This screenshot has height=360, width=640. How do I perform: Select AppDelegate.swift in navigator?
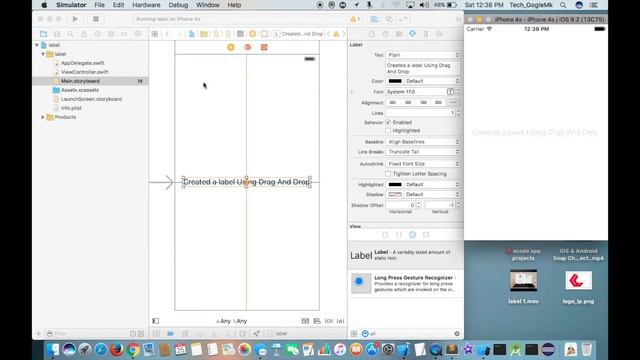(x=82, y=63)
